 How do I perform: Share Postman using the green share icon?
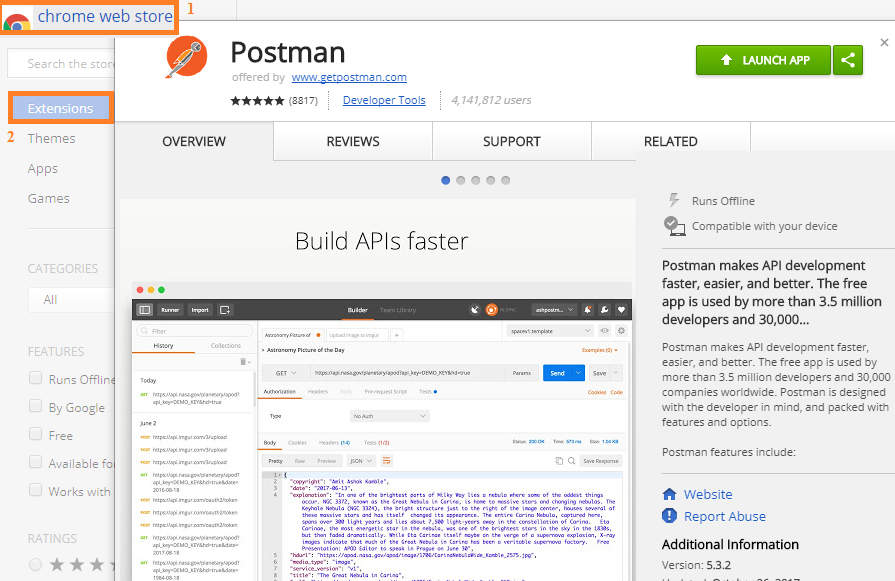848,60
